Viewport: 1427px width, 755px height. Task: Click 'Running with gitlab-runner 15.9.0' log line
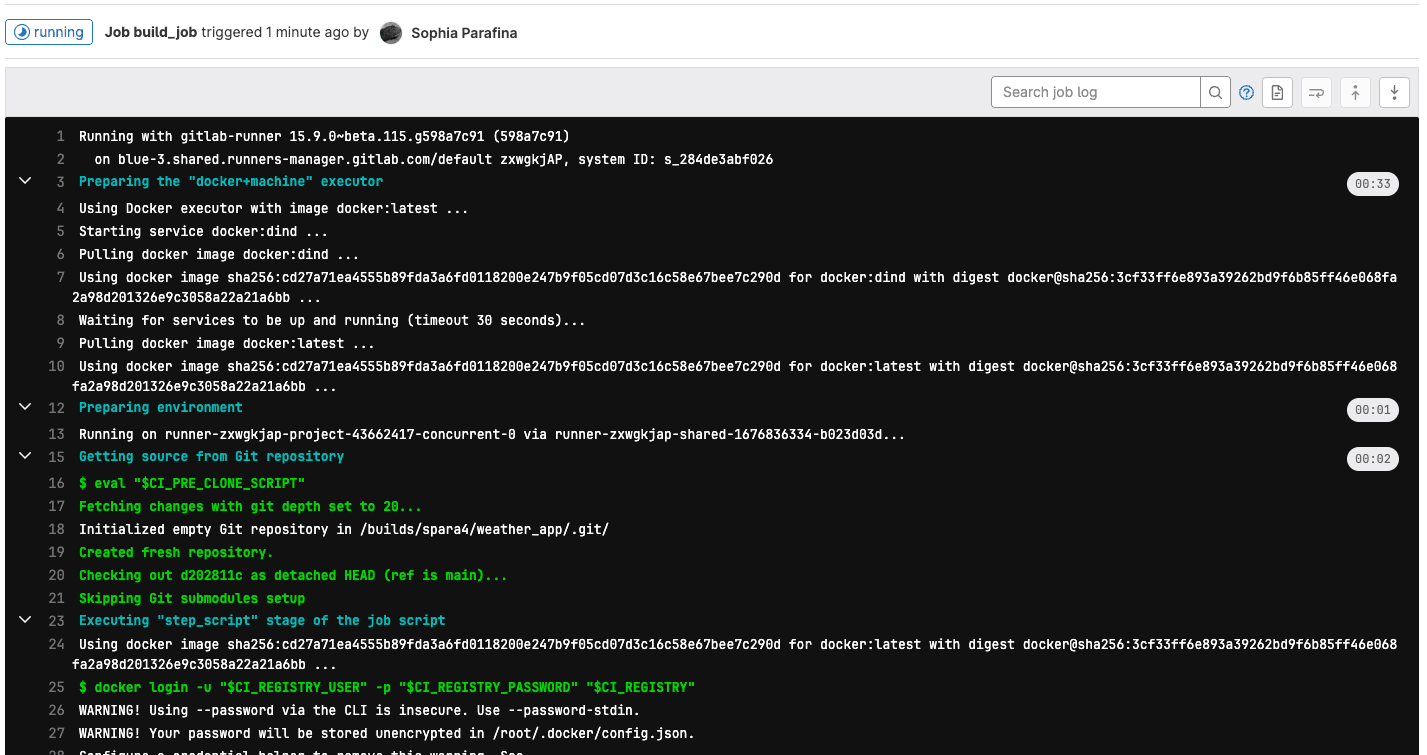click(324, 137)
